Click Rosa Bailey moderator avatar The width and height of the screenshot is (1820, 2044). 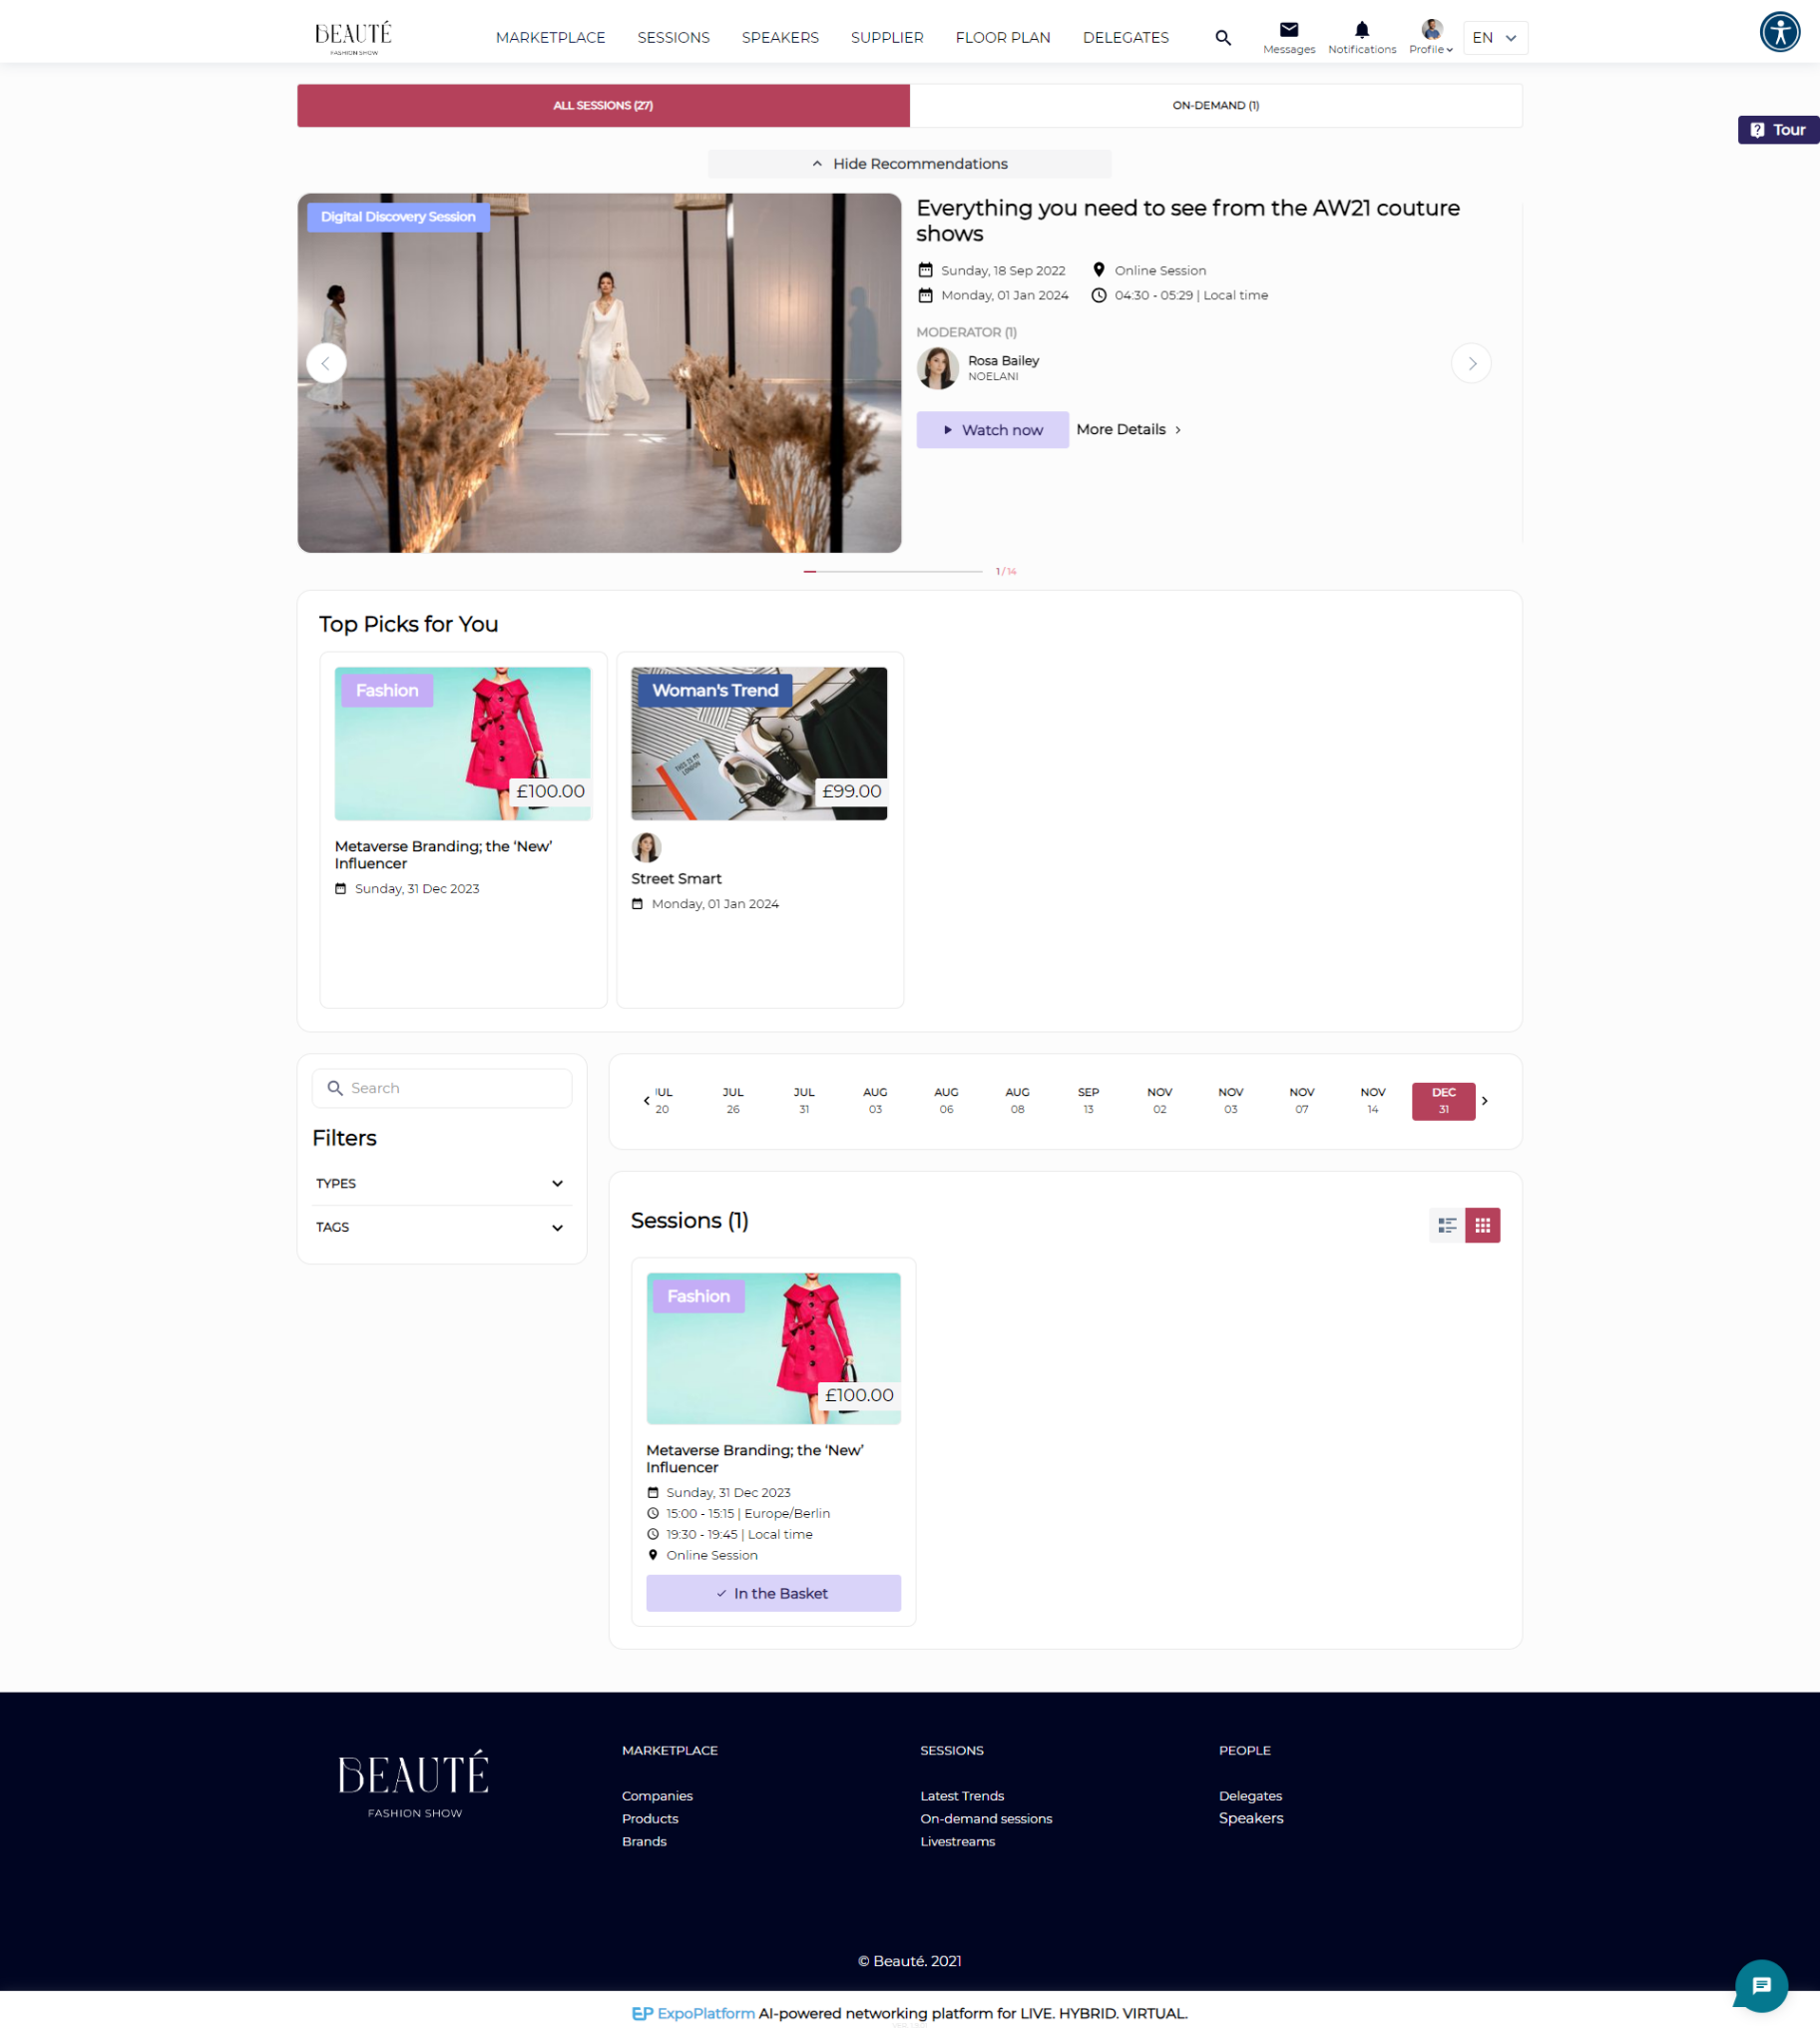click(x=937, y=368)
